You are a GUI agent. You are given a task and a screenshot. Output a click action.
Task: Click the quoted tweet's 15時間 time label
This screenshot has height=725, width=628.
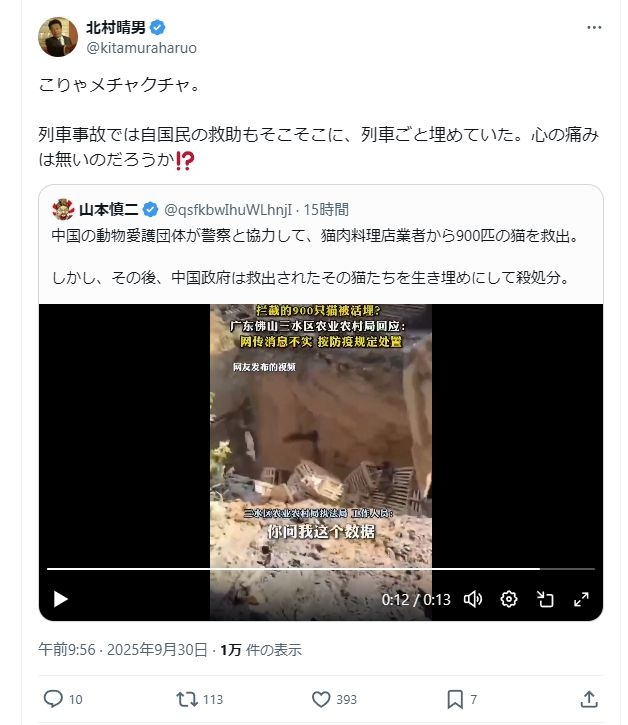[x=326, y=209]
